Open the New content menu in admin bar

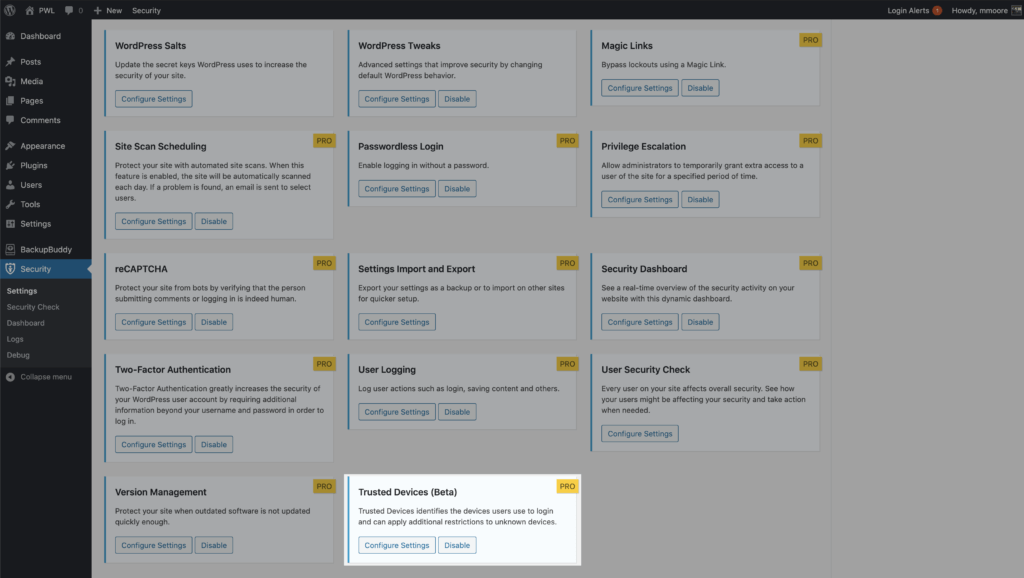pos(107,10)
